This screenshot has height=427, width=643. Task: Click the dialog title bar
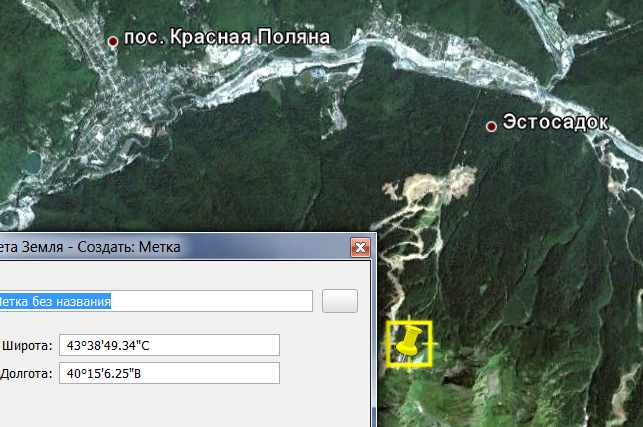tap(150, 247)
